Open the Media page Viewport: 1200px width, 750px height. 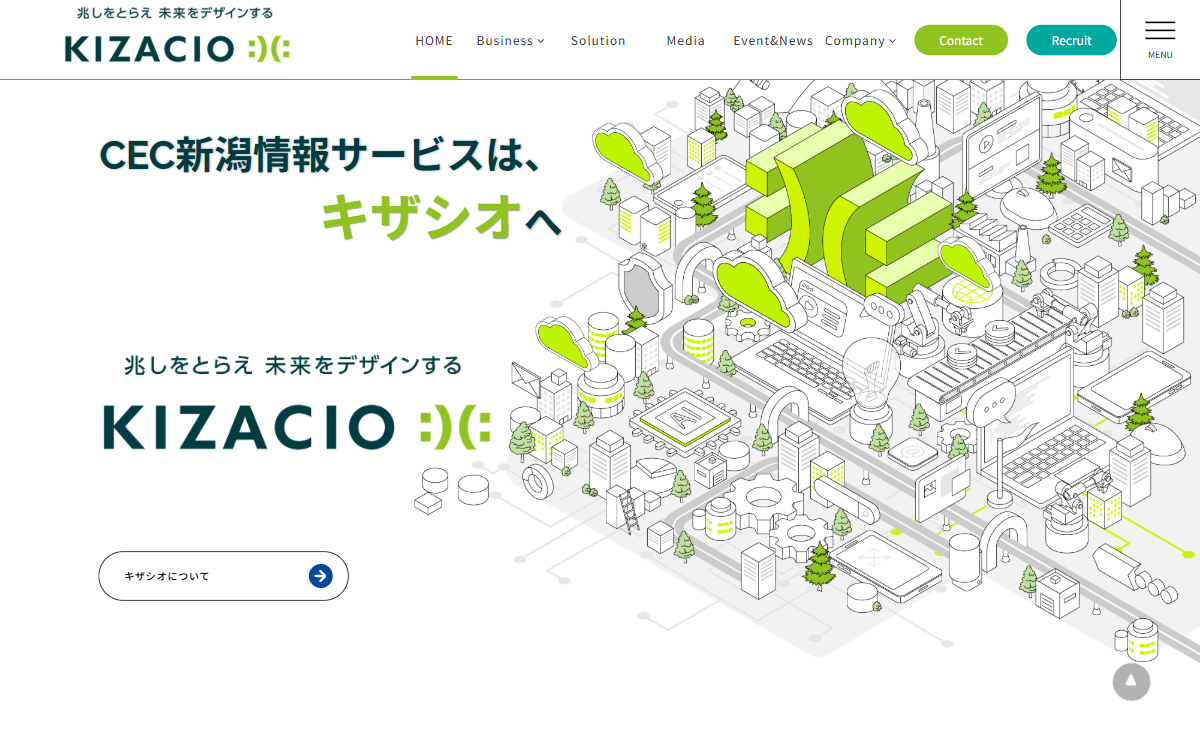686,41
